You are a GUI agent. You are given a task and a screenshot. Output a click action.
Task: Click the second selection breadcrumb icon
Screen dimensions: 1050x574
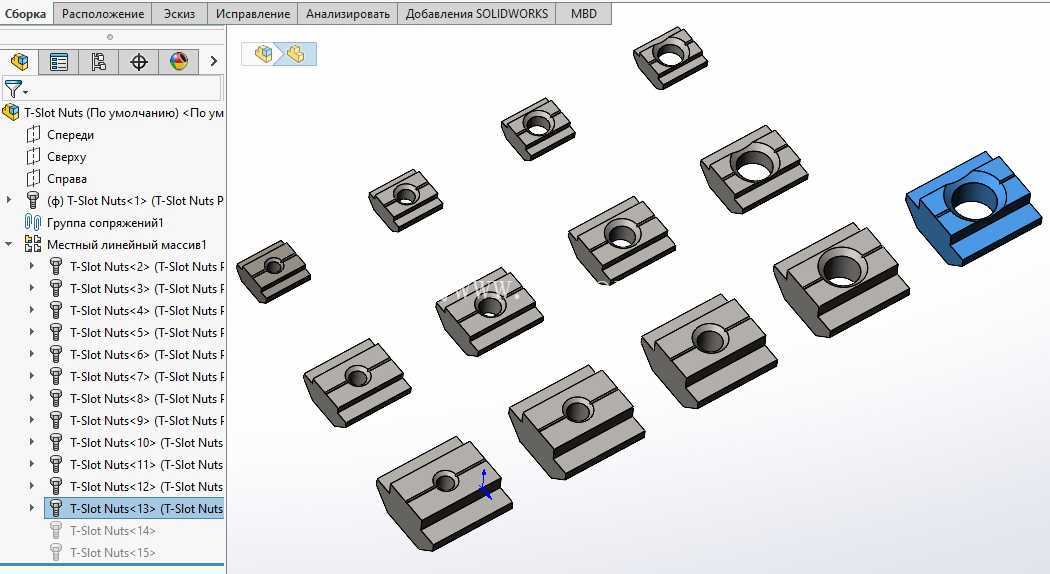[x=295, y=54]
